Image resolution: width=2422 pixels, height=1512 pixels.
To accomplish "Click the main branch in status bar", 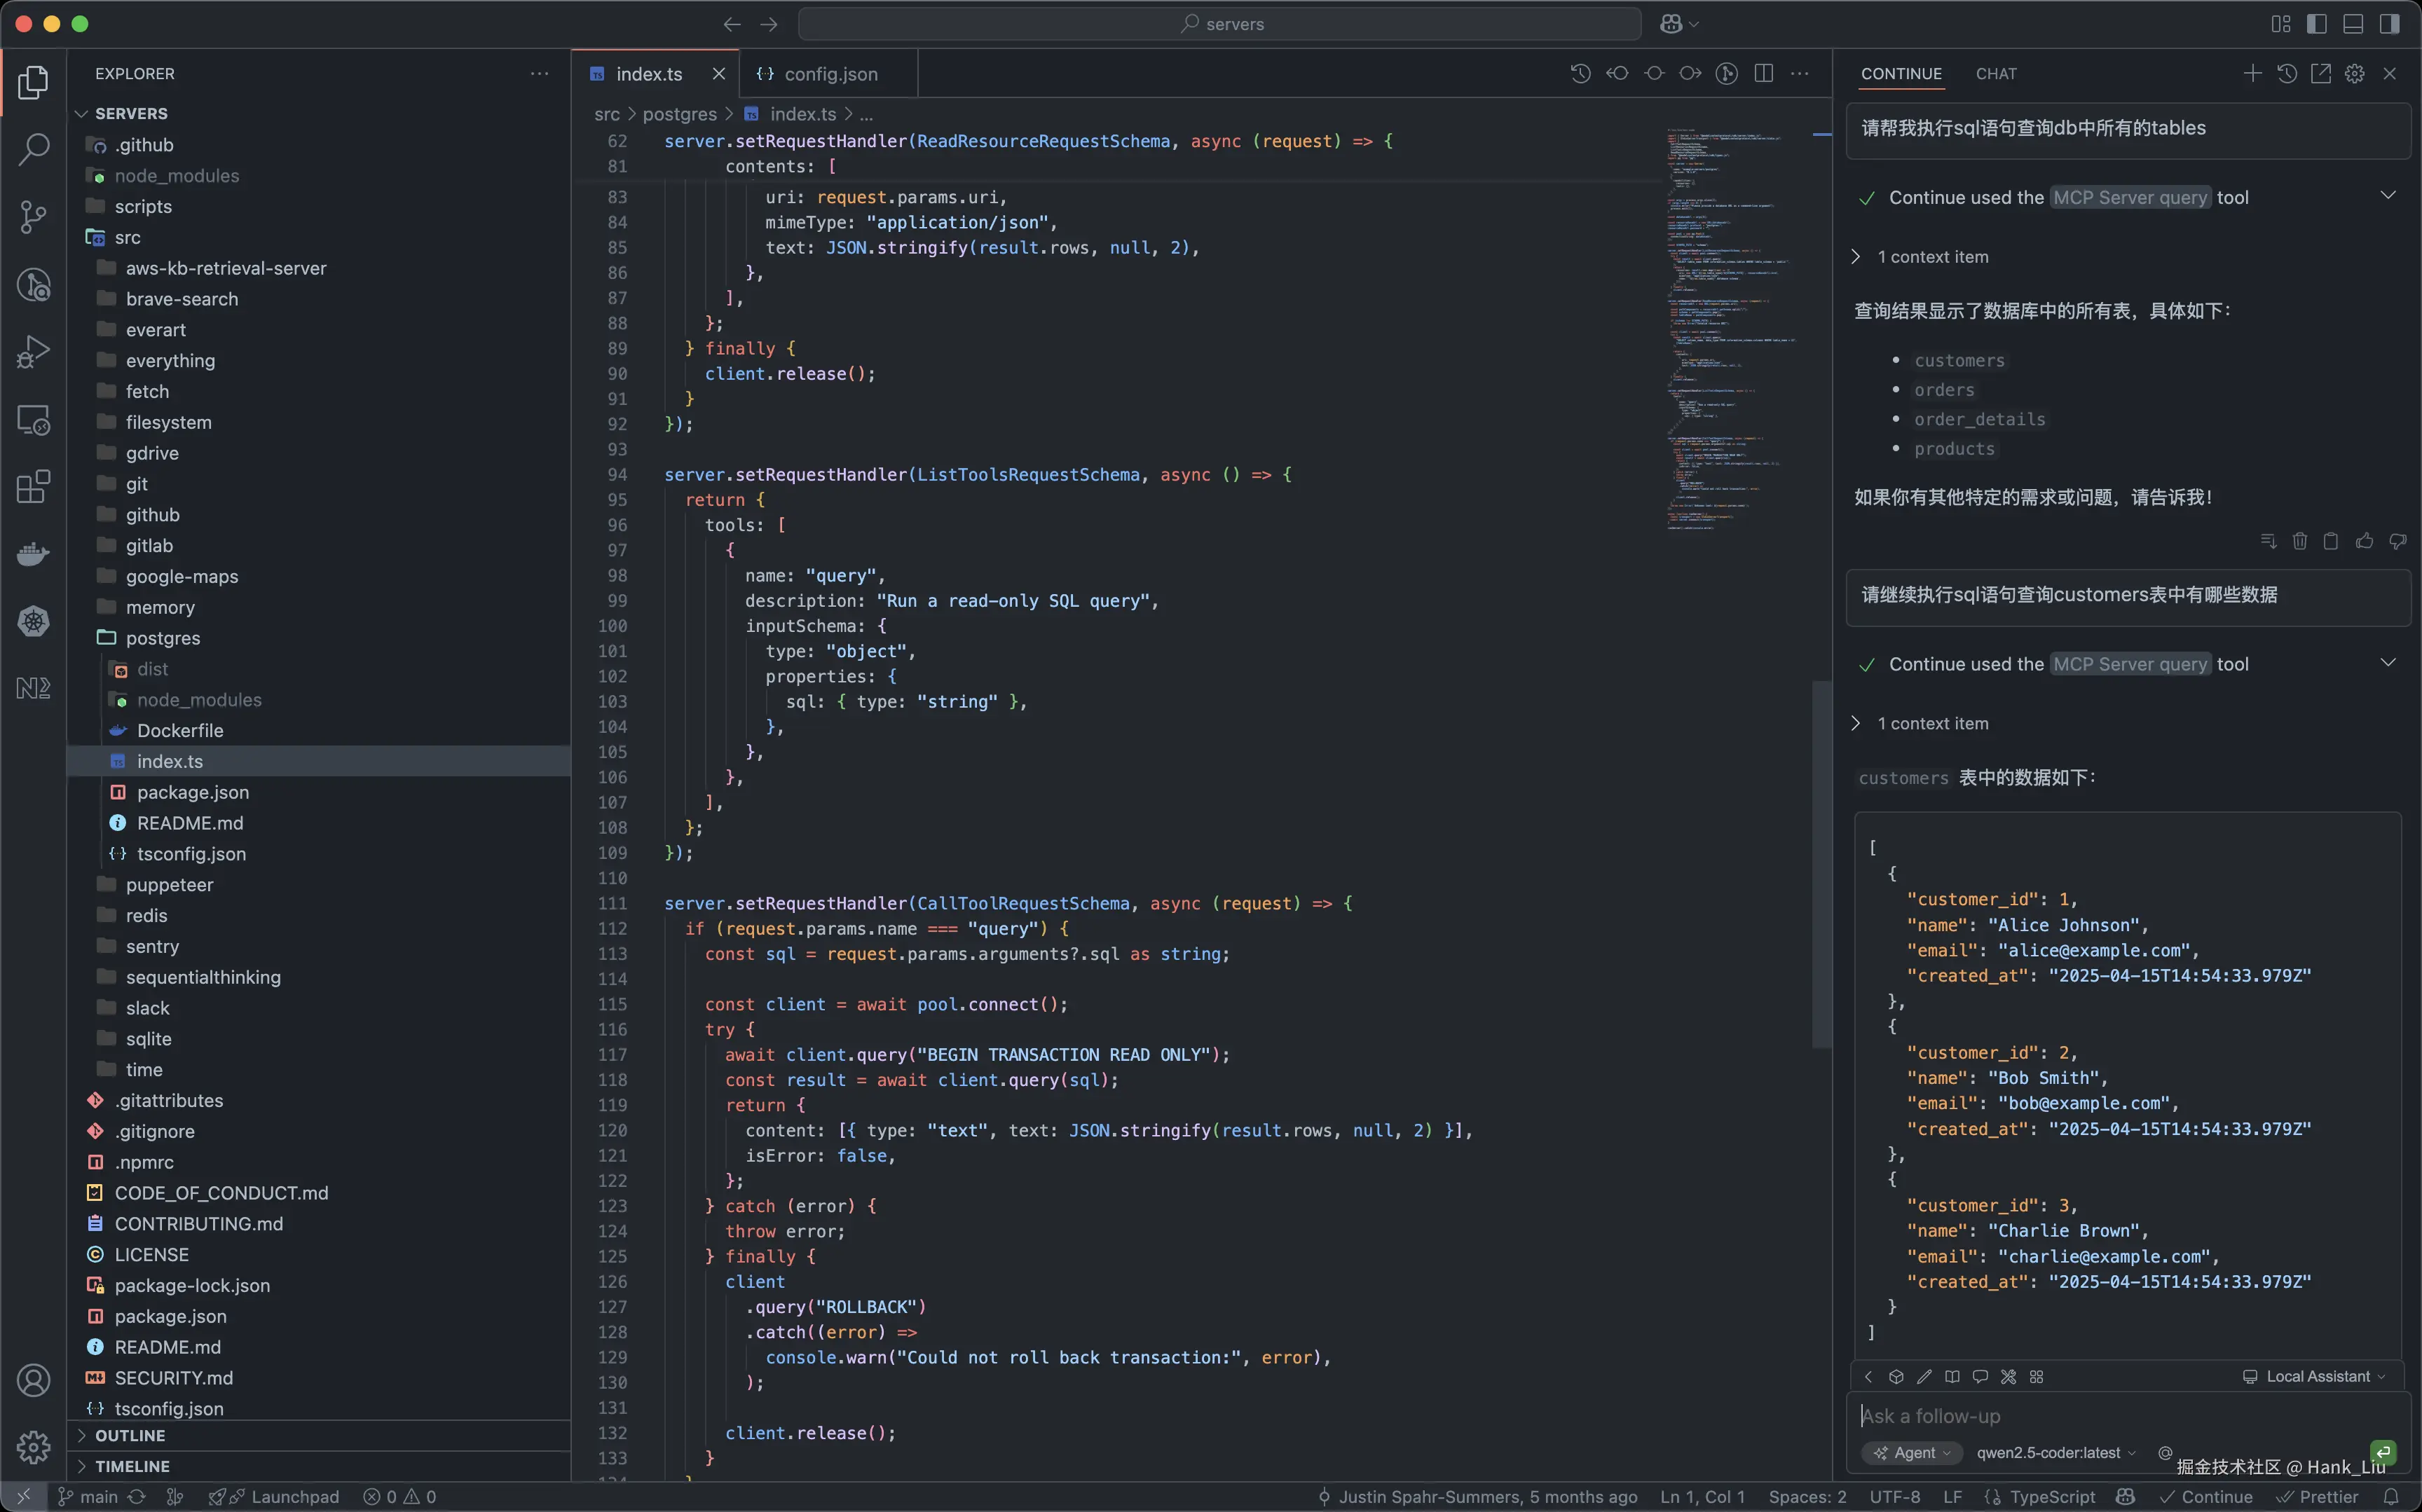I will [98, 1497].
